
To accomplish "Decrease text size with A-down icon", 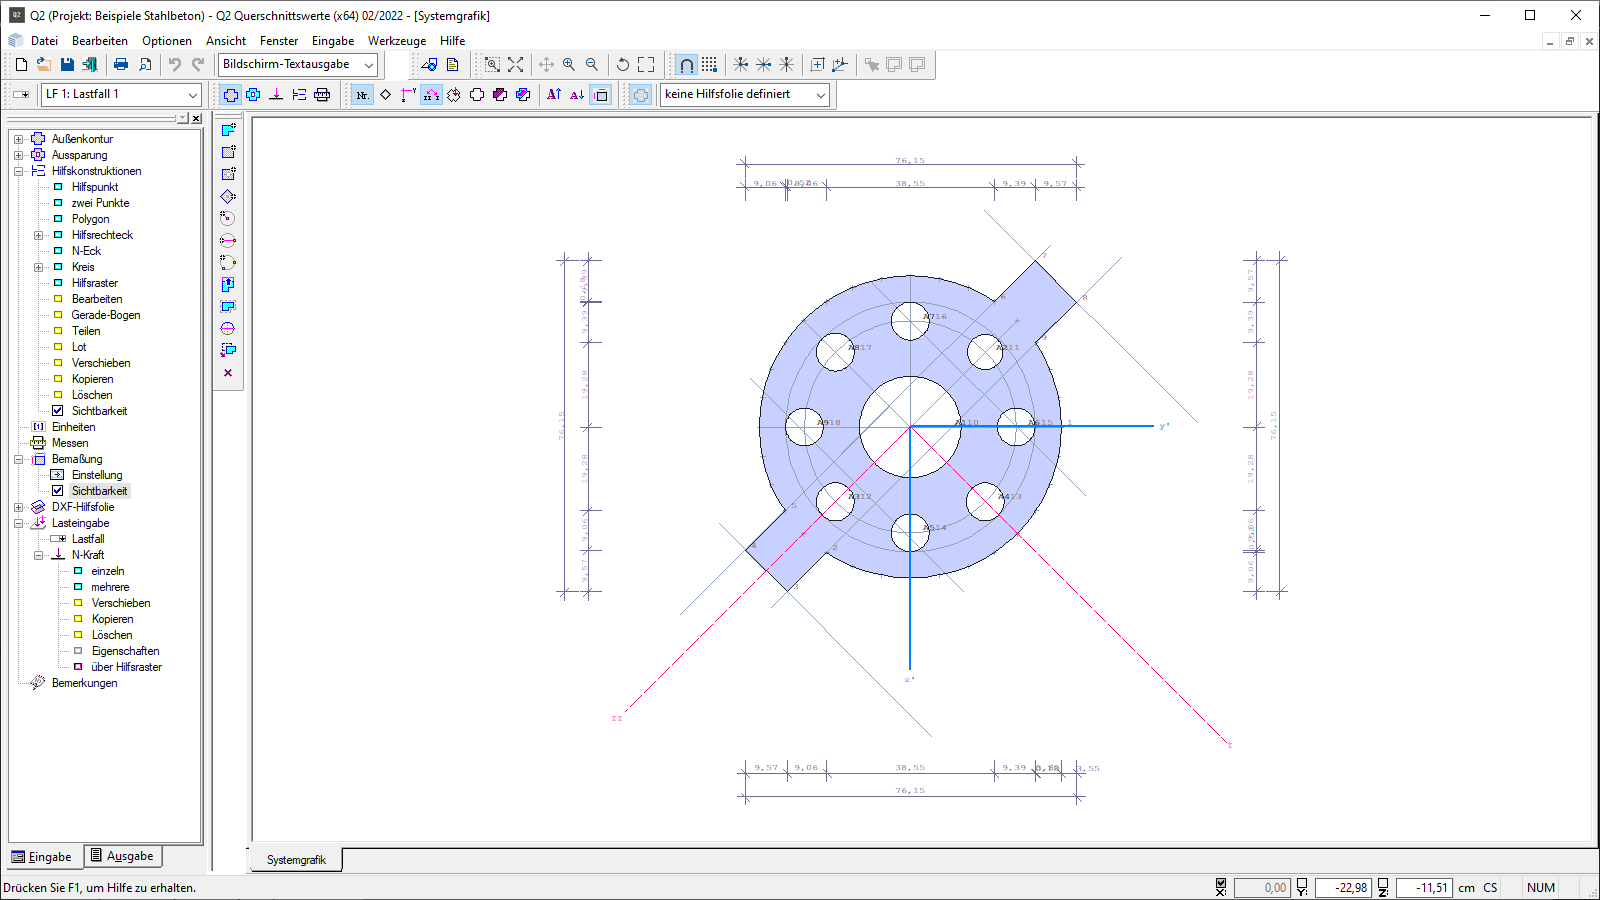I will point(577,94).
